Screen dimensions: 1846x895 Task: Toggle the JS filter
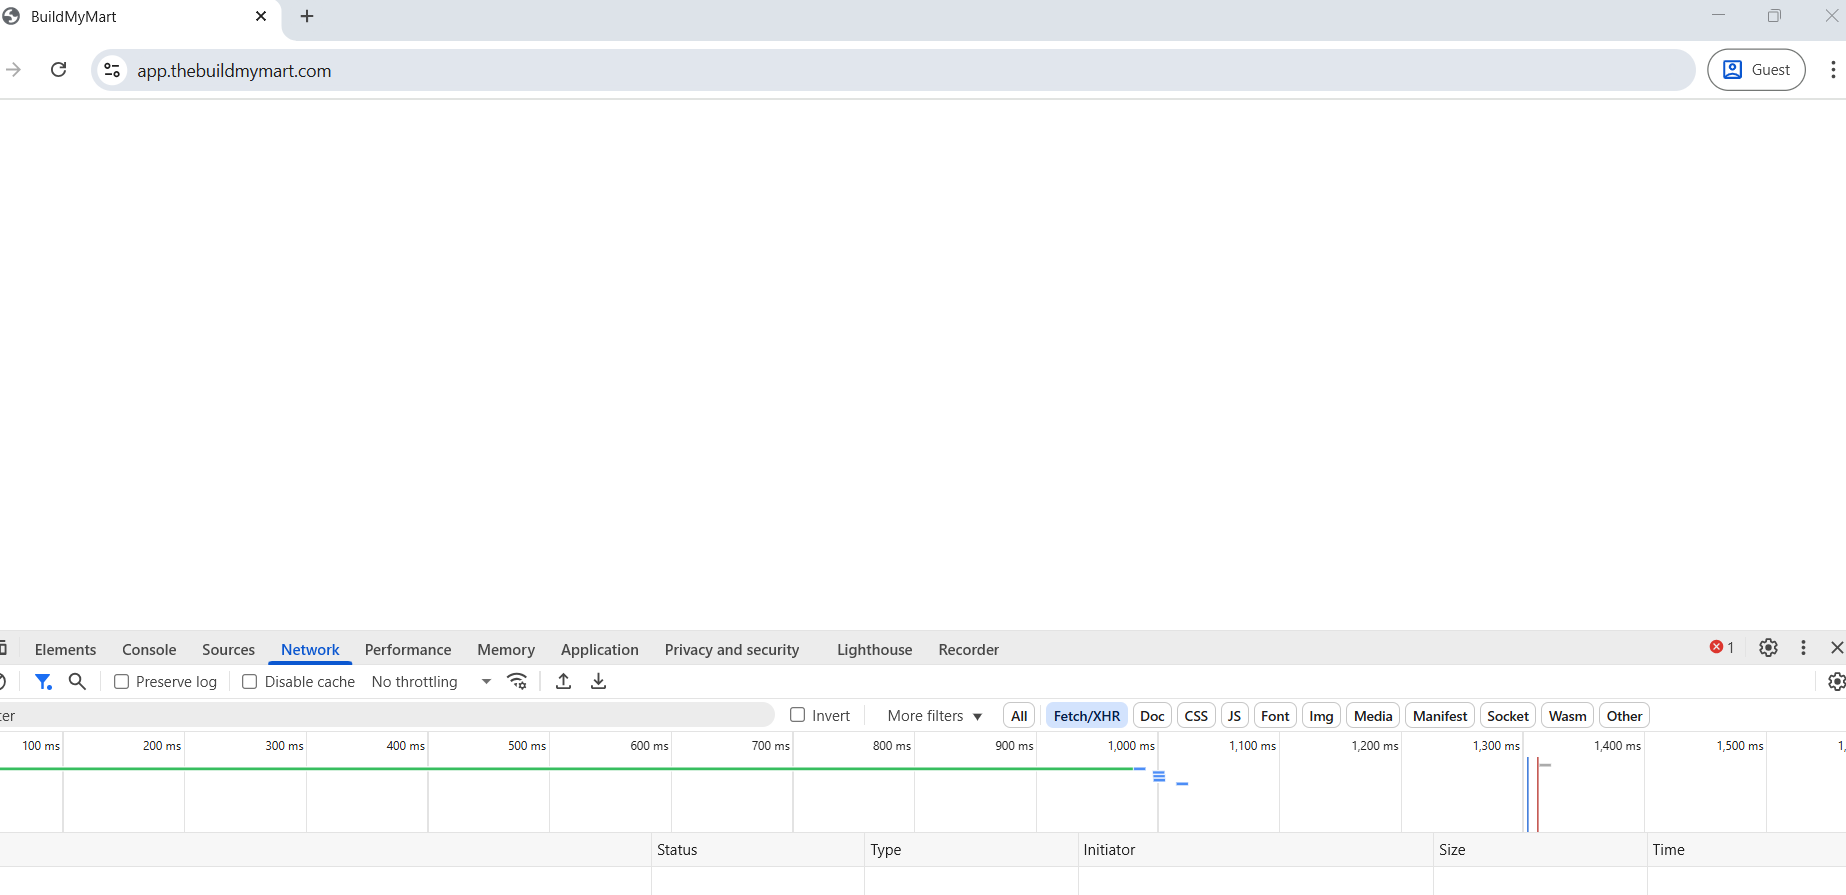1234,716
